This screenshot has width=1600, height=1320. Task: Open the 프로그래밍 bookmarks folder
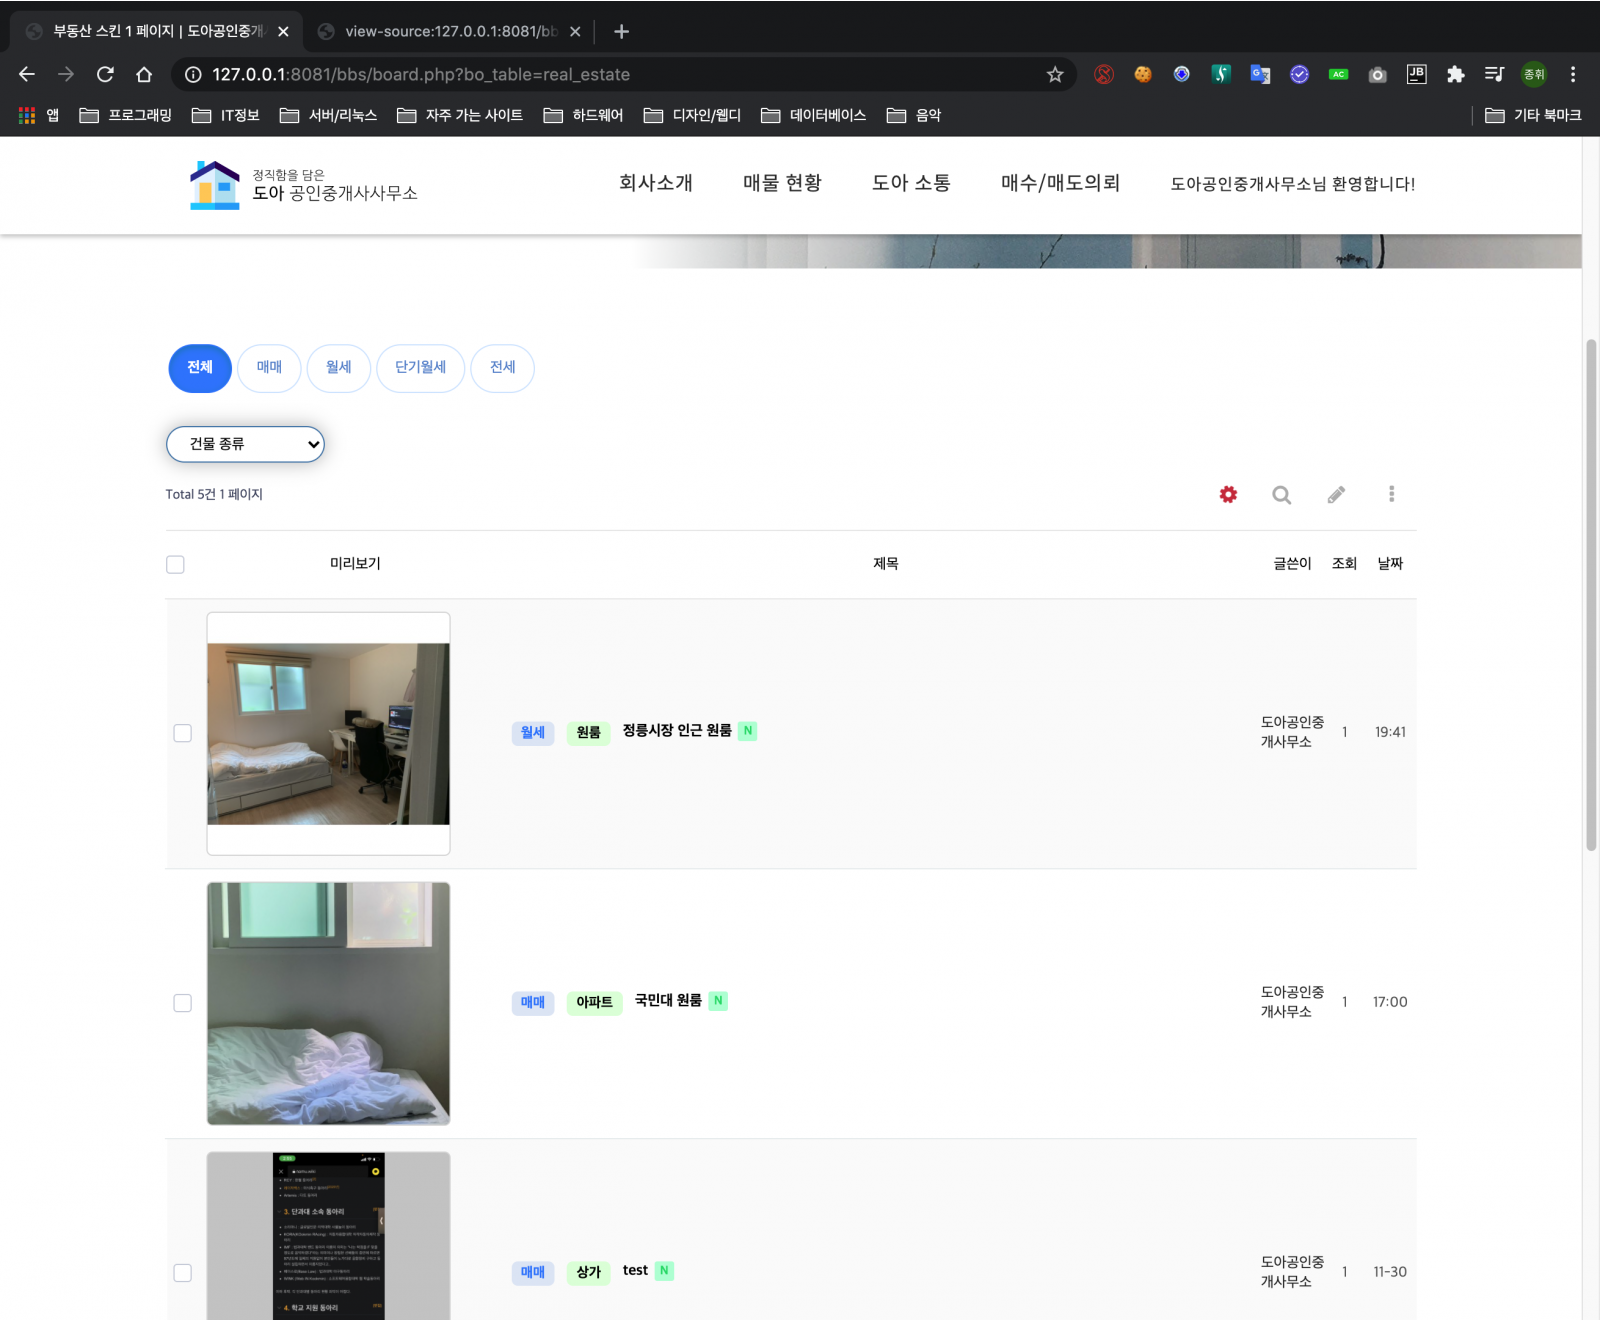click(126, 116)
